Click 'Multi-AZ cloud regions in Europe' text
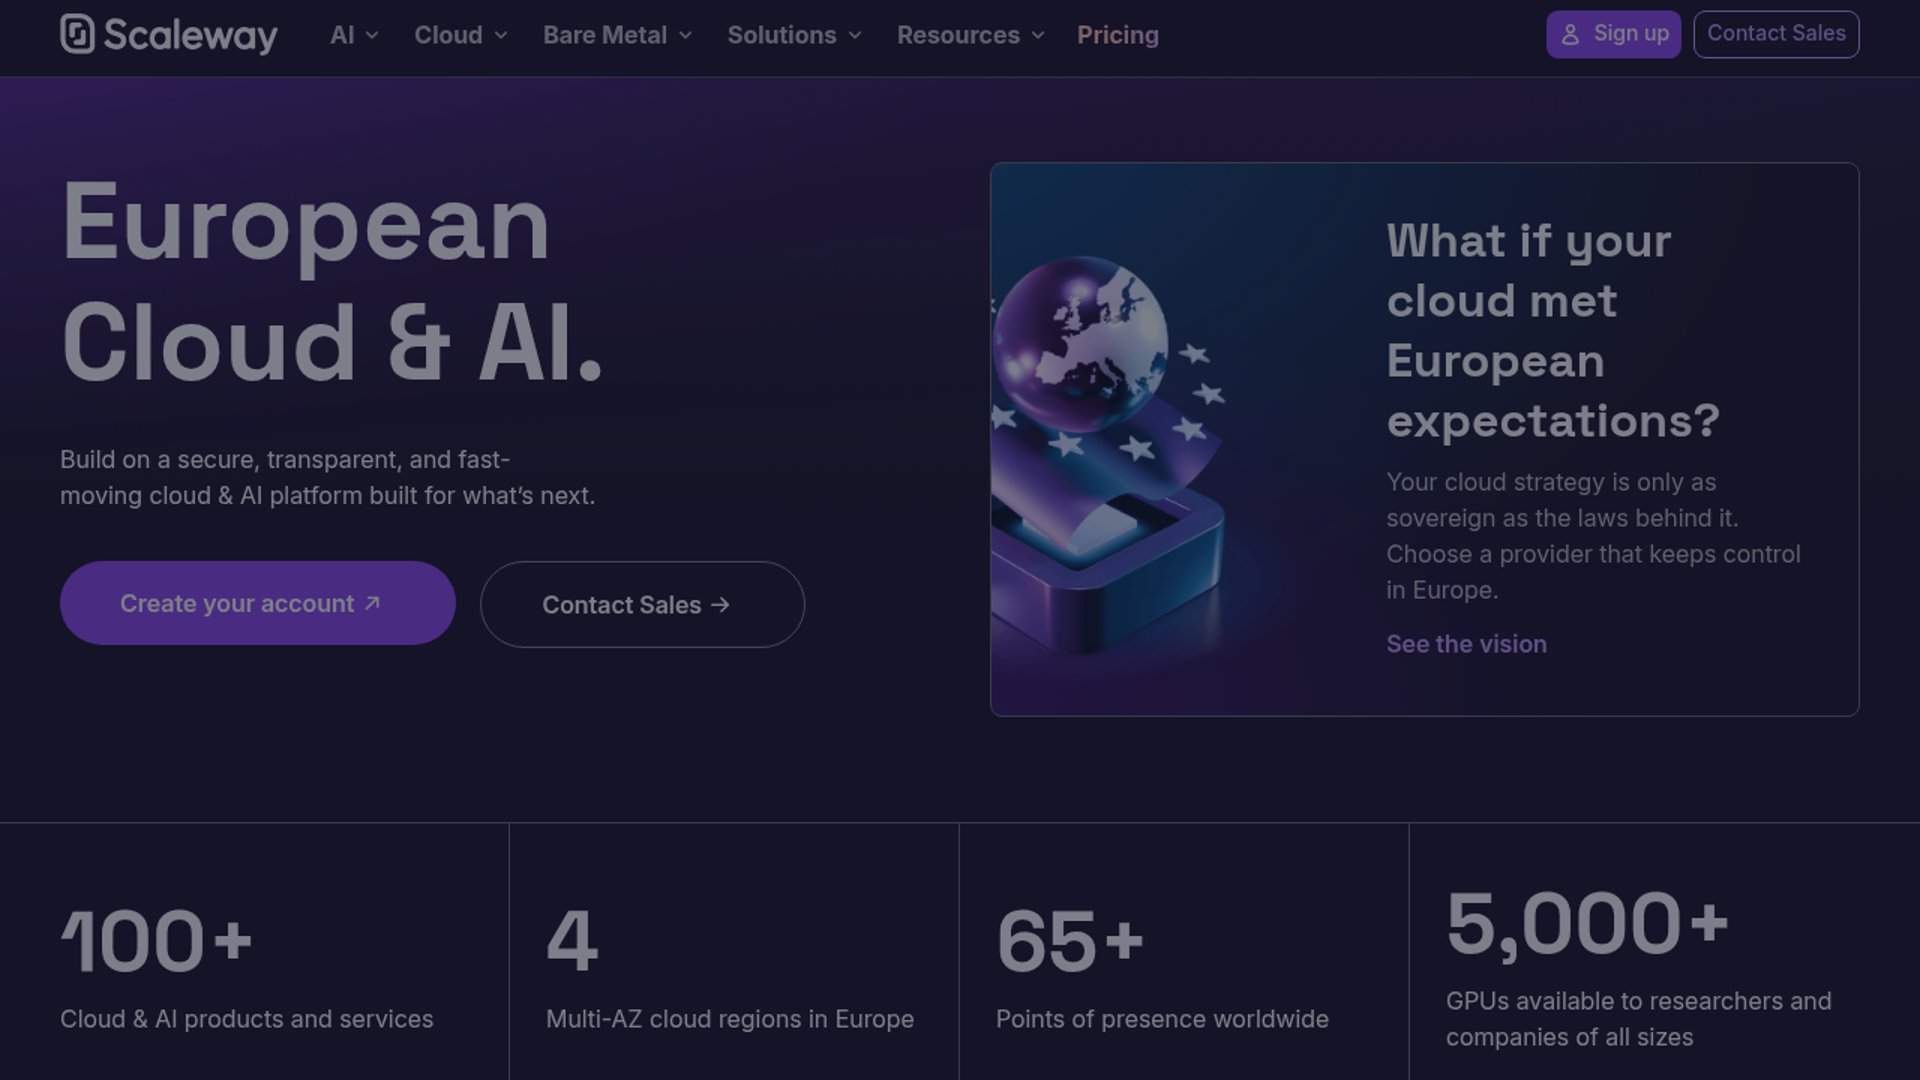This screenshot has width=1920, height=1080. (730, 1019)
